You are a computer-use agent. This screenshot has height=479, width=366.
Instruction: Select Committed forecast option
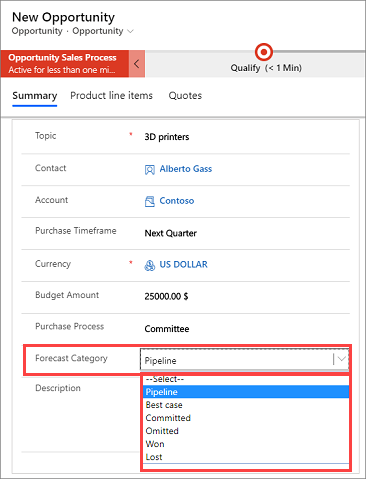click(x=246, y=418)
